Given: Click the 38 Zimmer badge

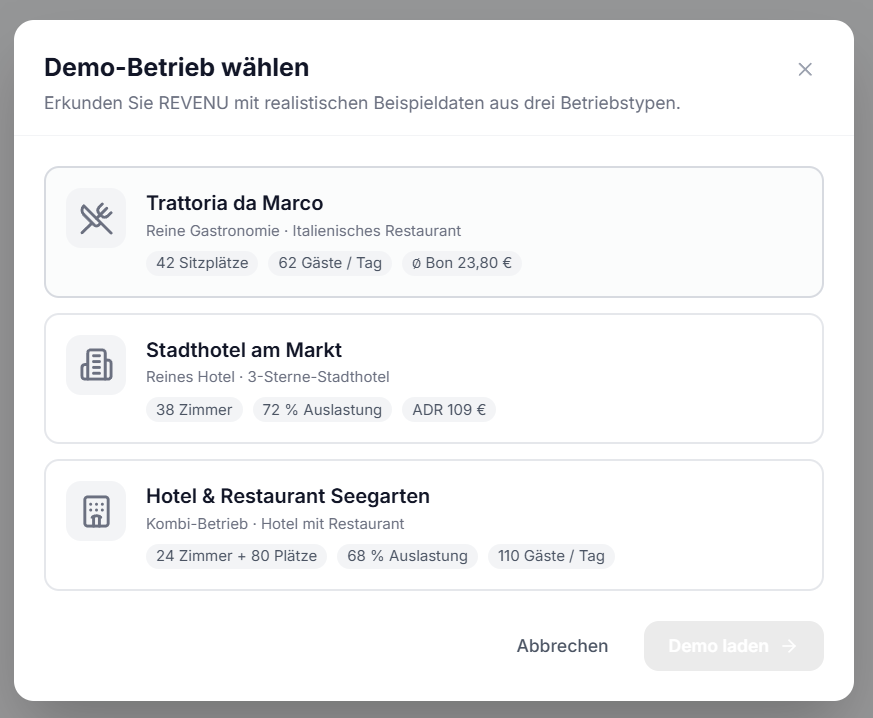Looking at the screenshot, I should coord(194,409).
